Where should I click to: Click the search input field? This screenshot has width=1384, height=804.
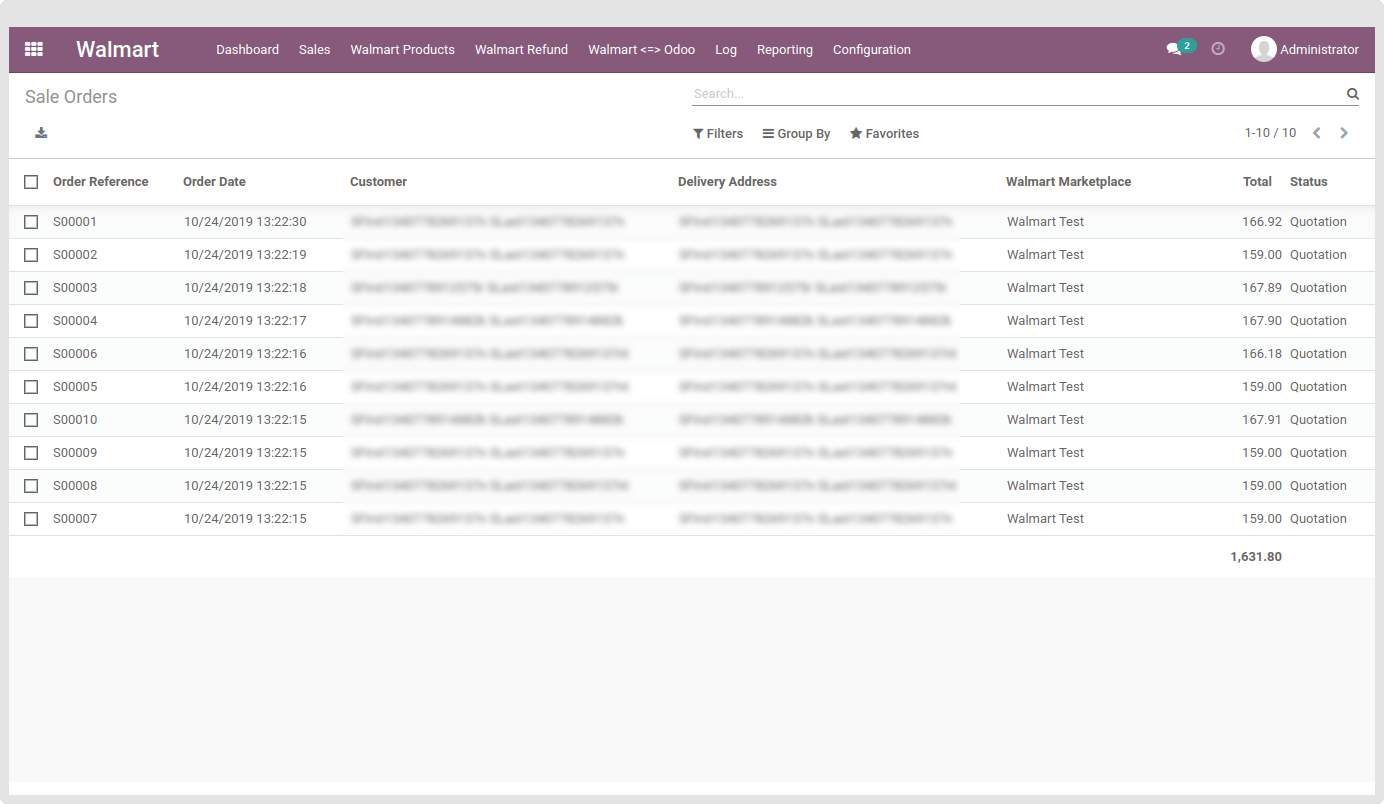[1018, 94]
